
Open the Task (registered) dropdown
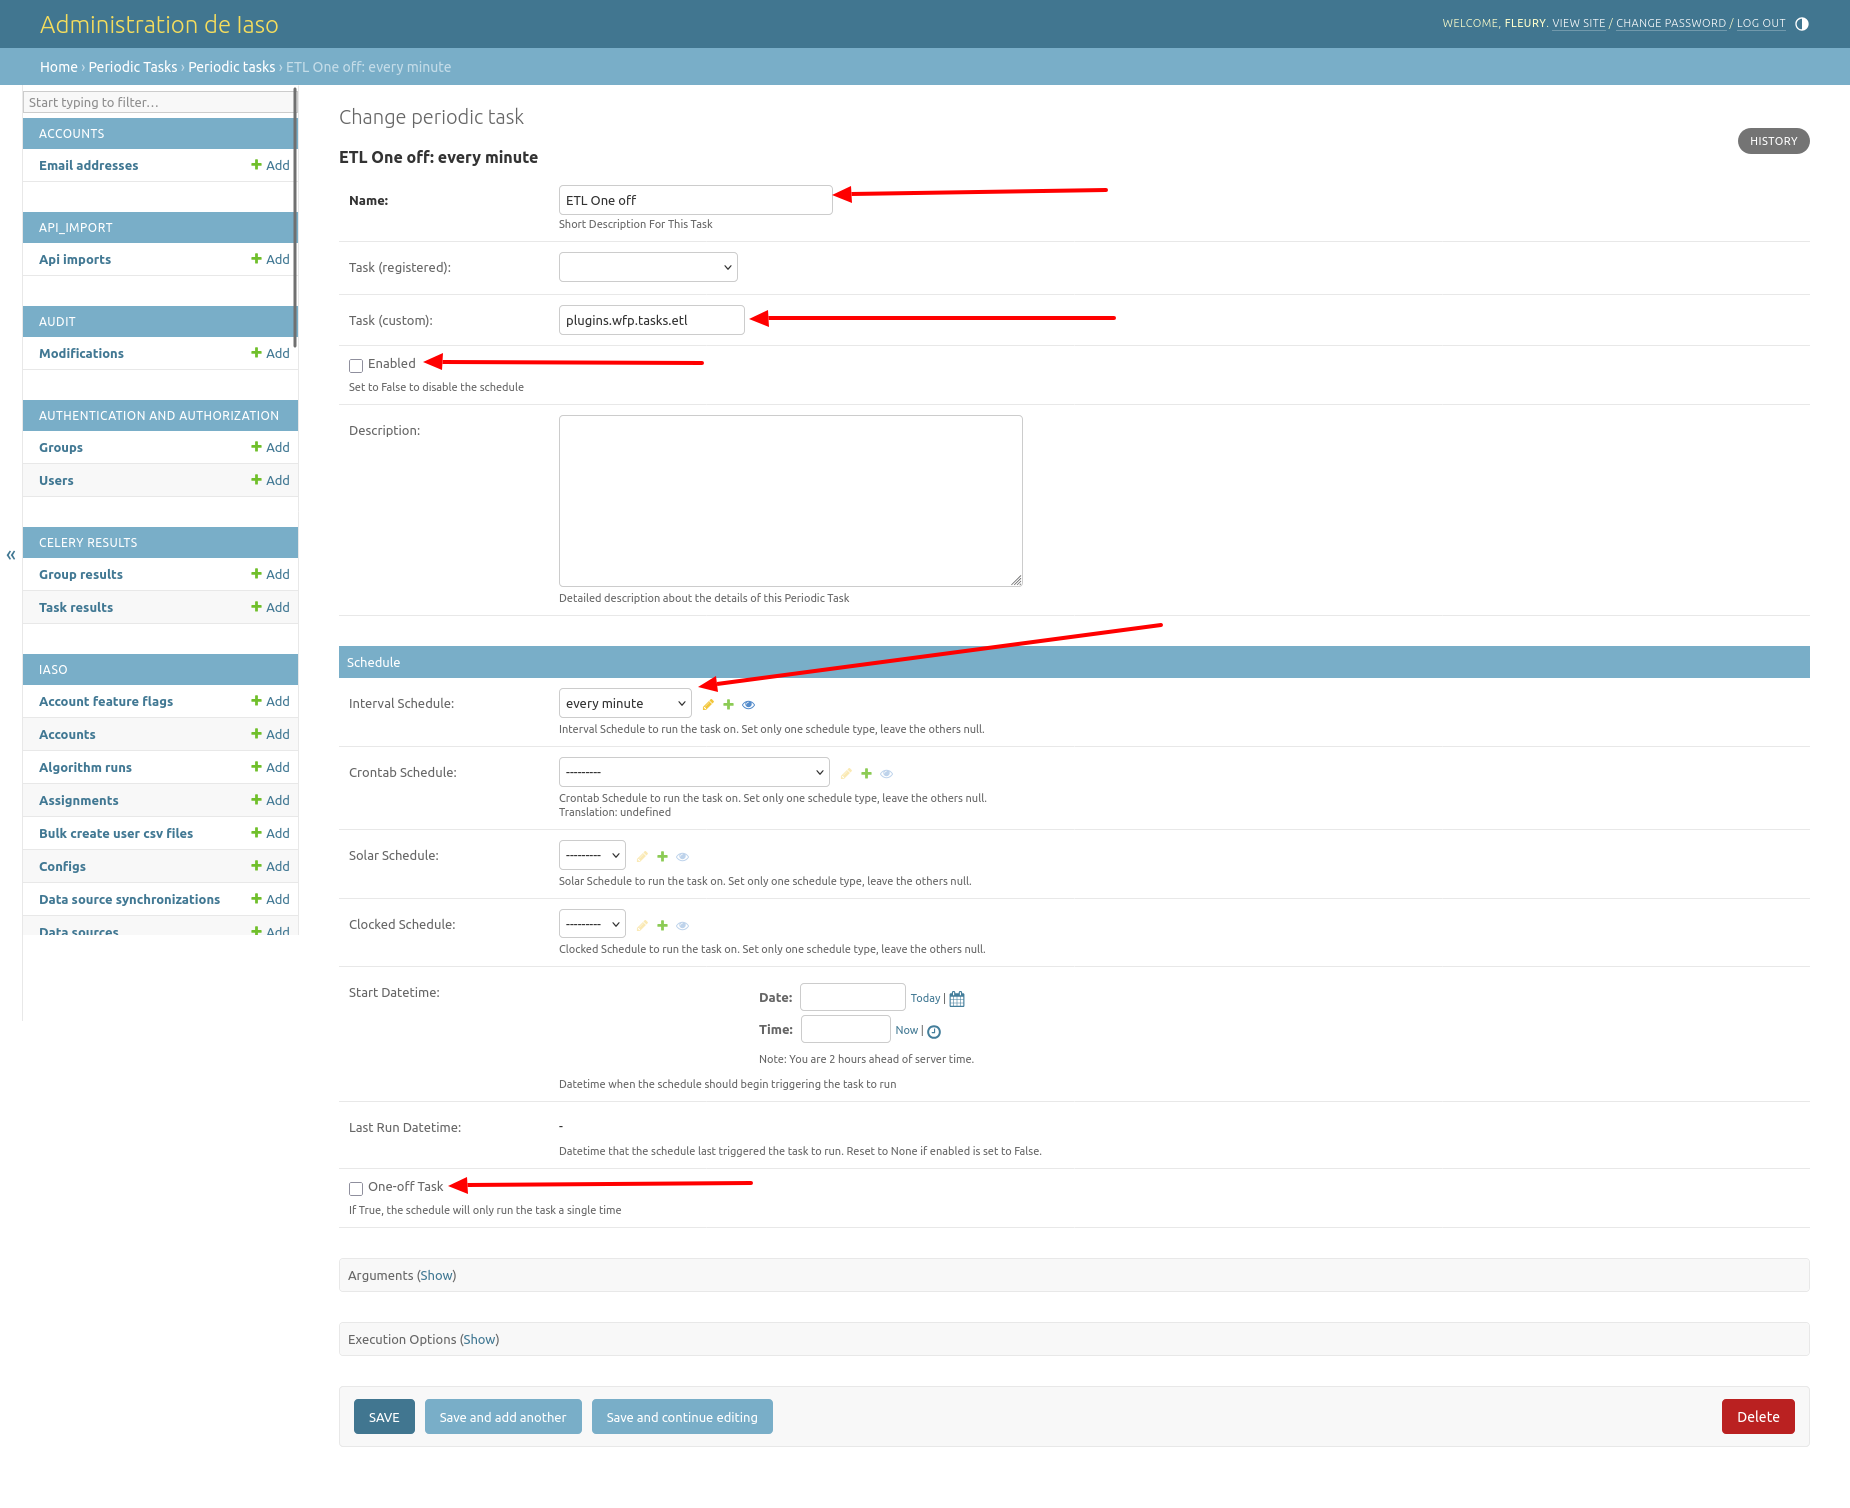648,267
